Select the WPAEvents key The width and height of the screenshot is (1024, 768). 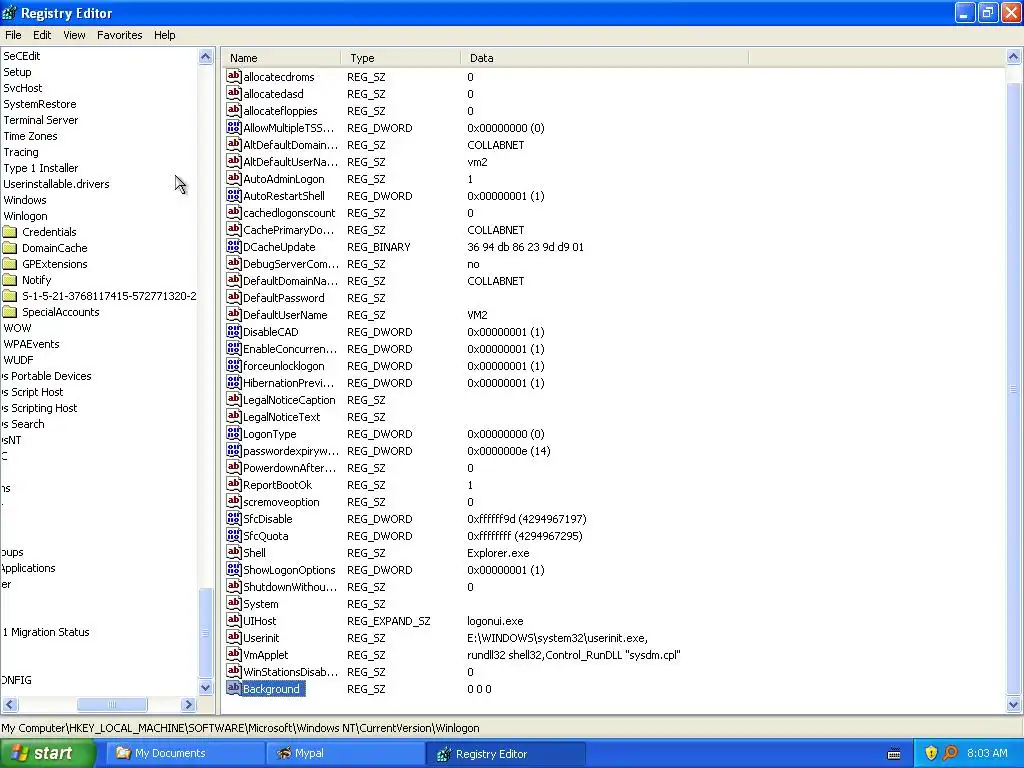point(31,344)
